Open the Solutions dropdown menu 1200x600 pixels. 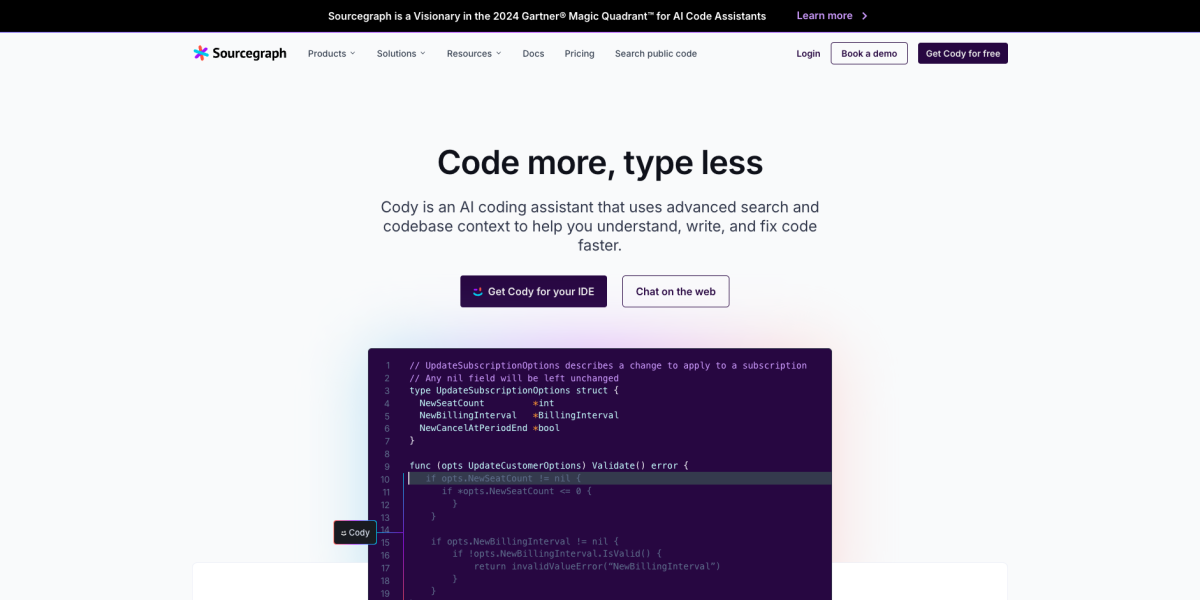click(x=400, y=54)
